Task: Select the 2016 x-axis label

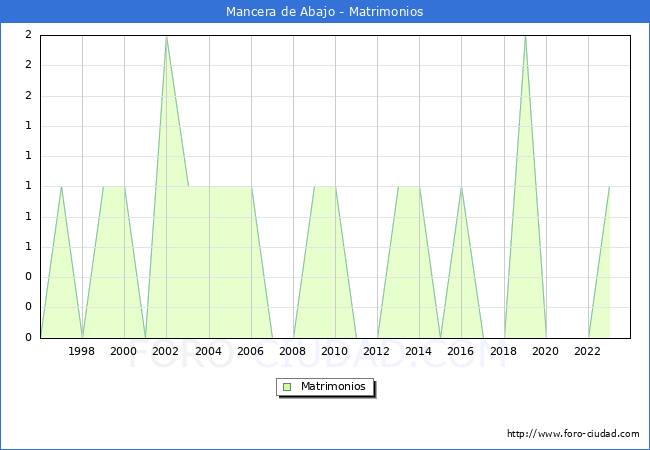Action: 461,351
